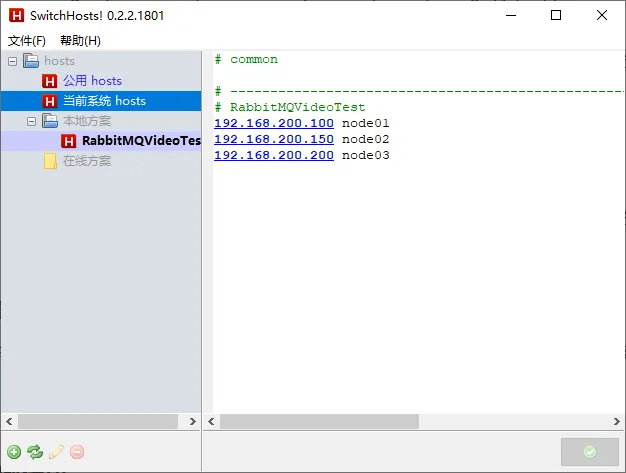Click the green add scheme icon
The width and height of the screenshot is (626, 473).
point(14,452)
